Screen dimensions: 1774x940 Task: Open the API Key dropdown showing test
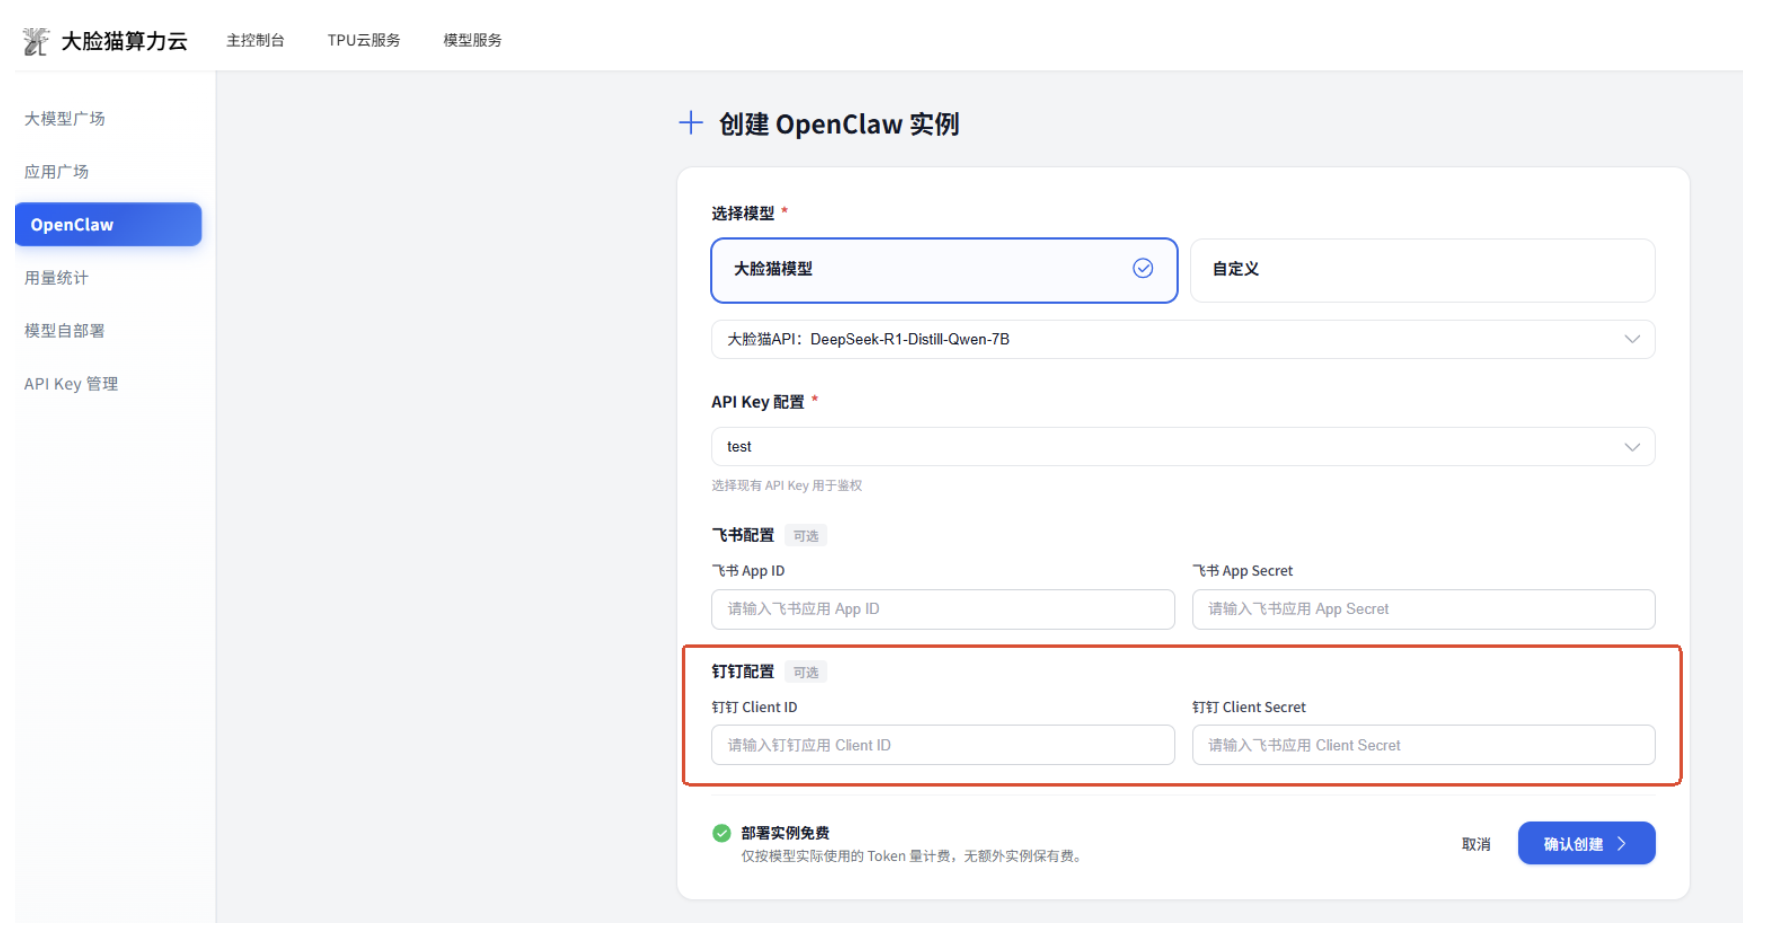coord(1182,447)
